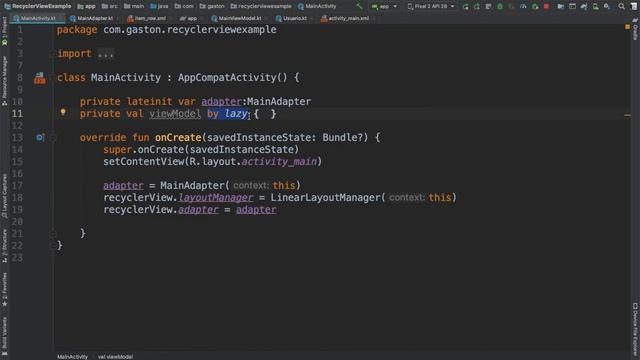640x360 pixels.
Task: Click the folded '...' after import
Action: (x=106, y=54)
